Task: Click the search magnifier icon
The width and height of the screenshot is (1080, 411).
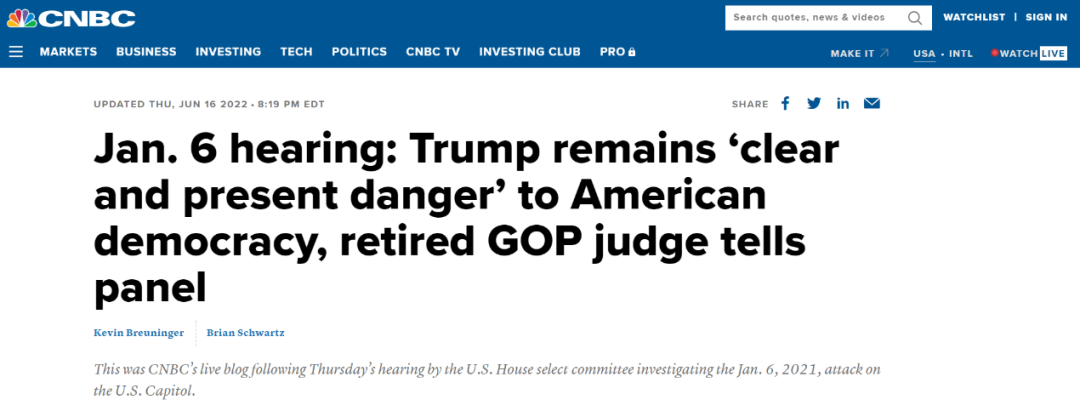Action: (915, 18)
